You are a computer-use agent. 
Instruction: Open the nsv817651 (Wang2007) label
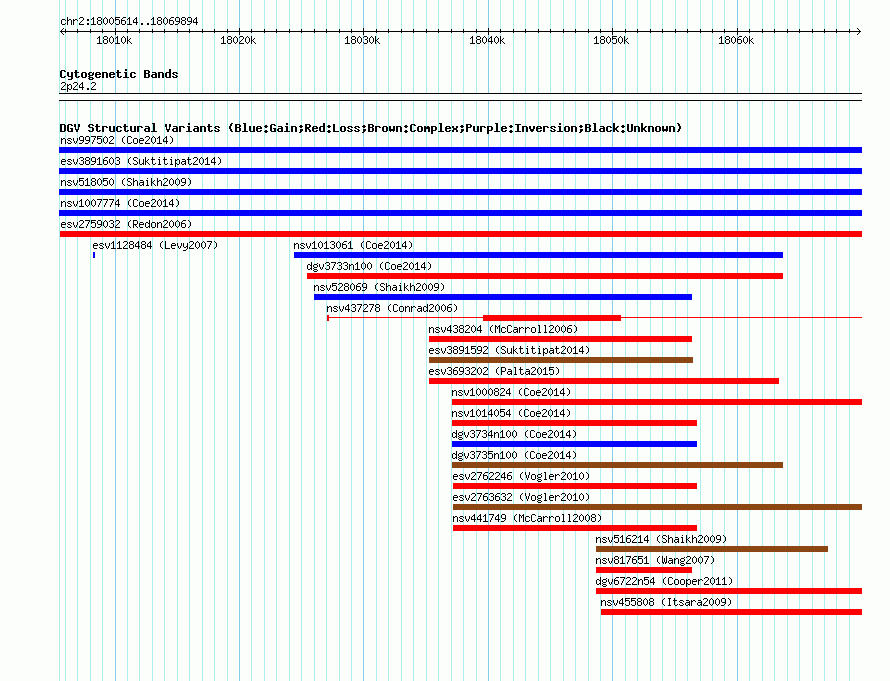655,560
